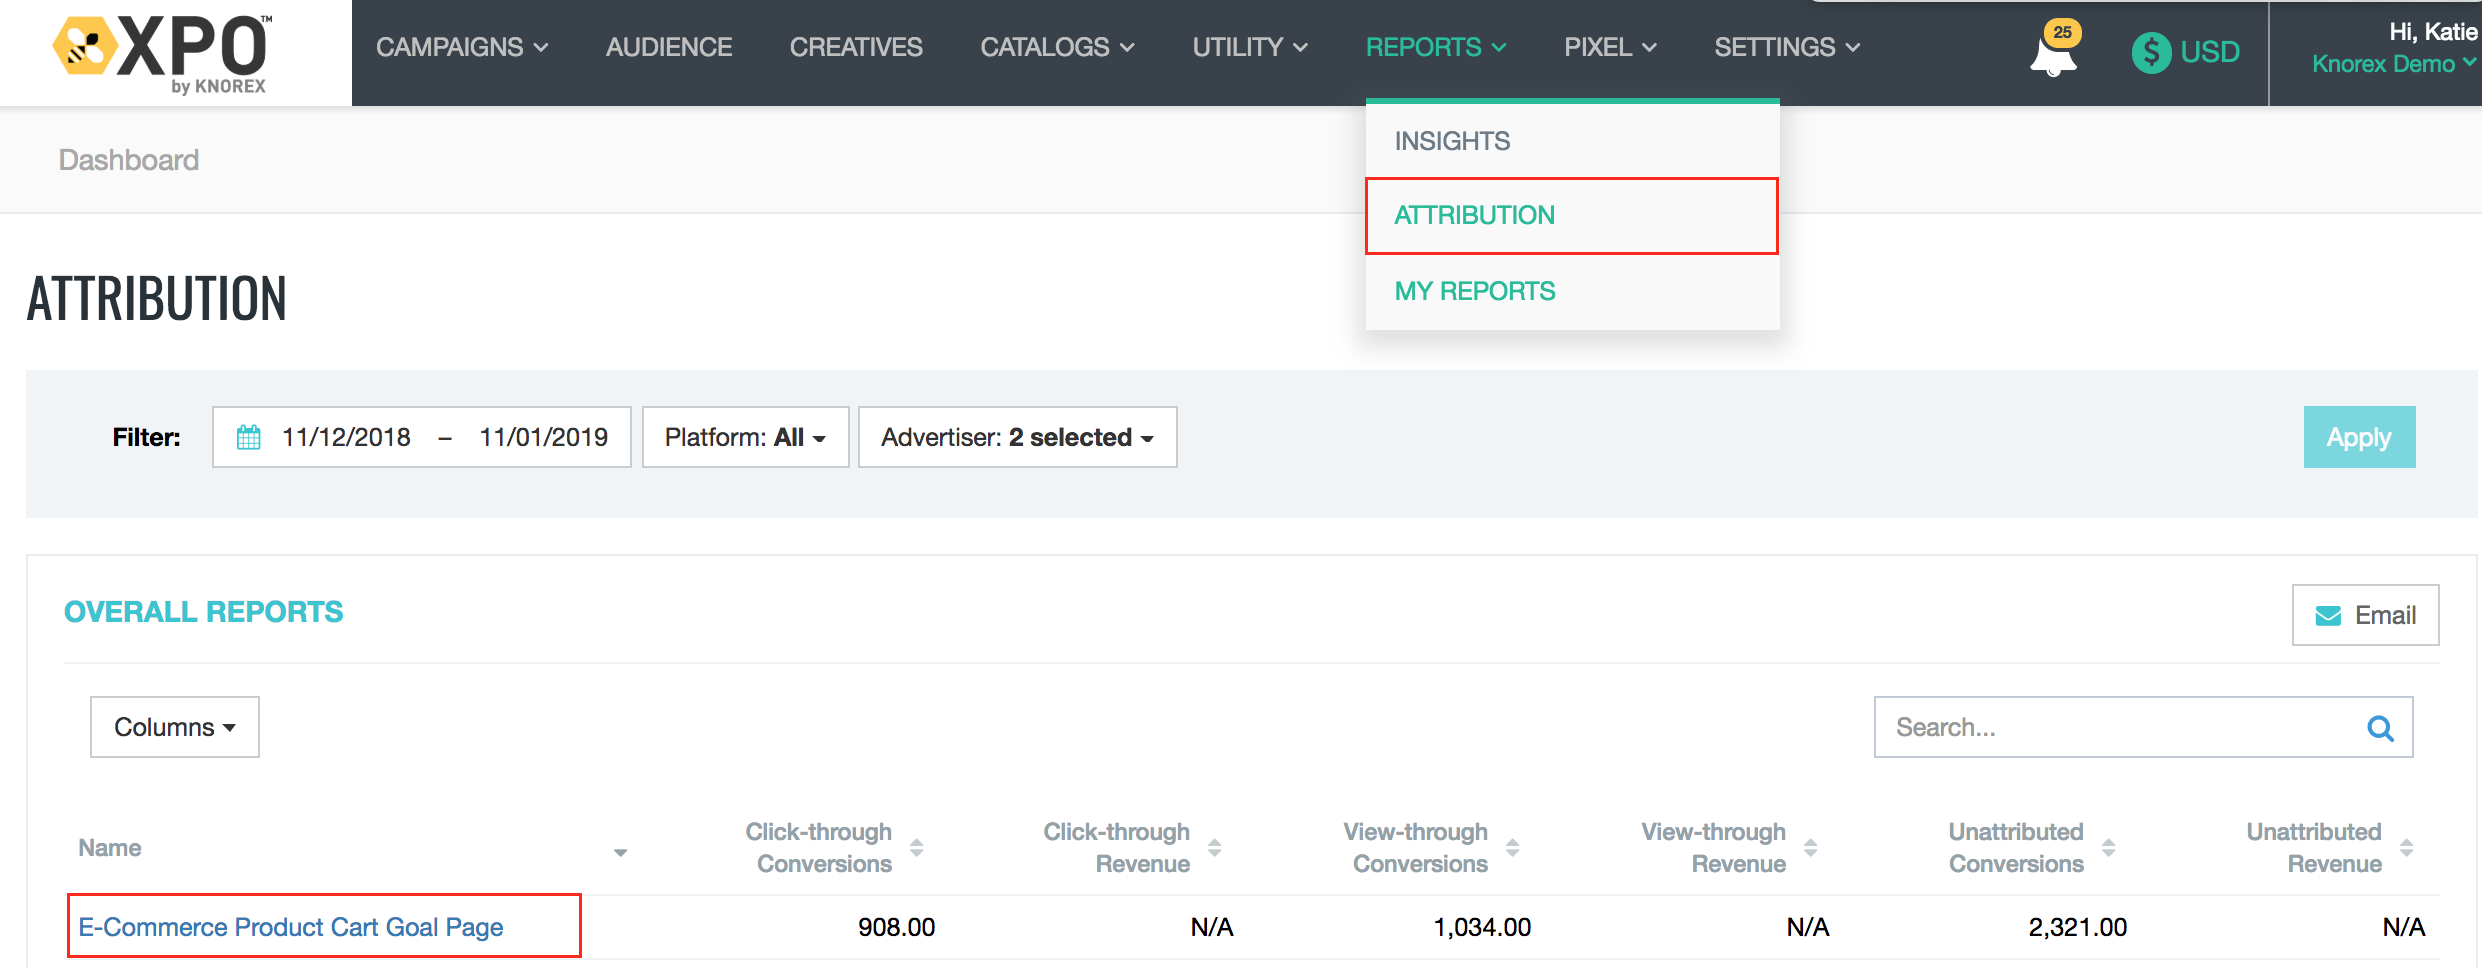
Task: Sort by Unattributed Conversions column arrows
Action: (2108, 848)
